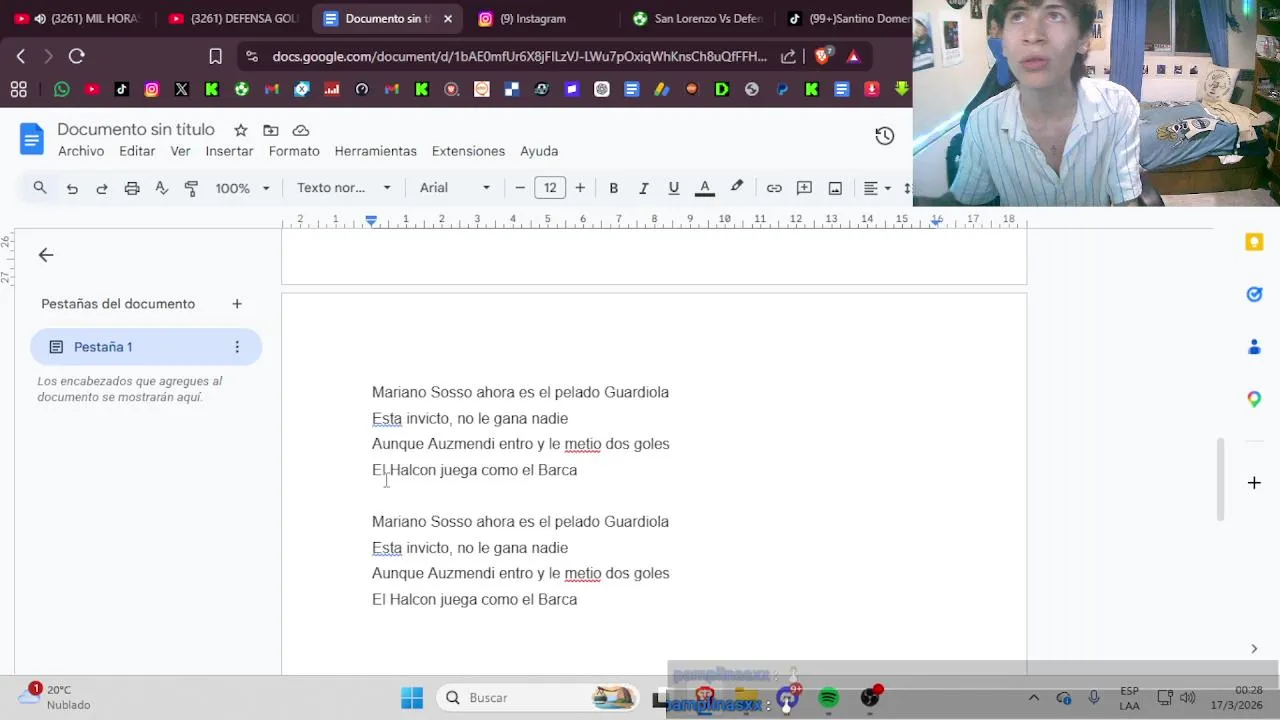1280x720 pixels.
Task: Toggle italic formatting
Action: (644, 188)
